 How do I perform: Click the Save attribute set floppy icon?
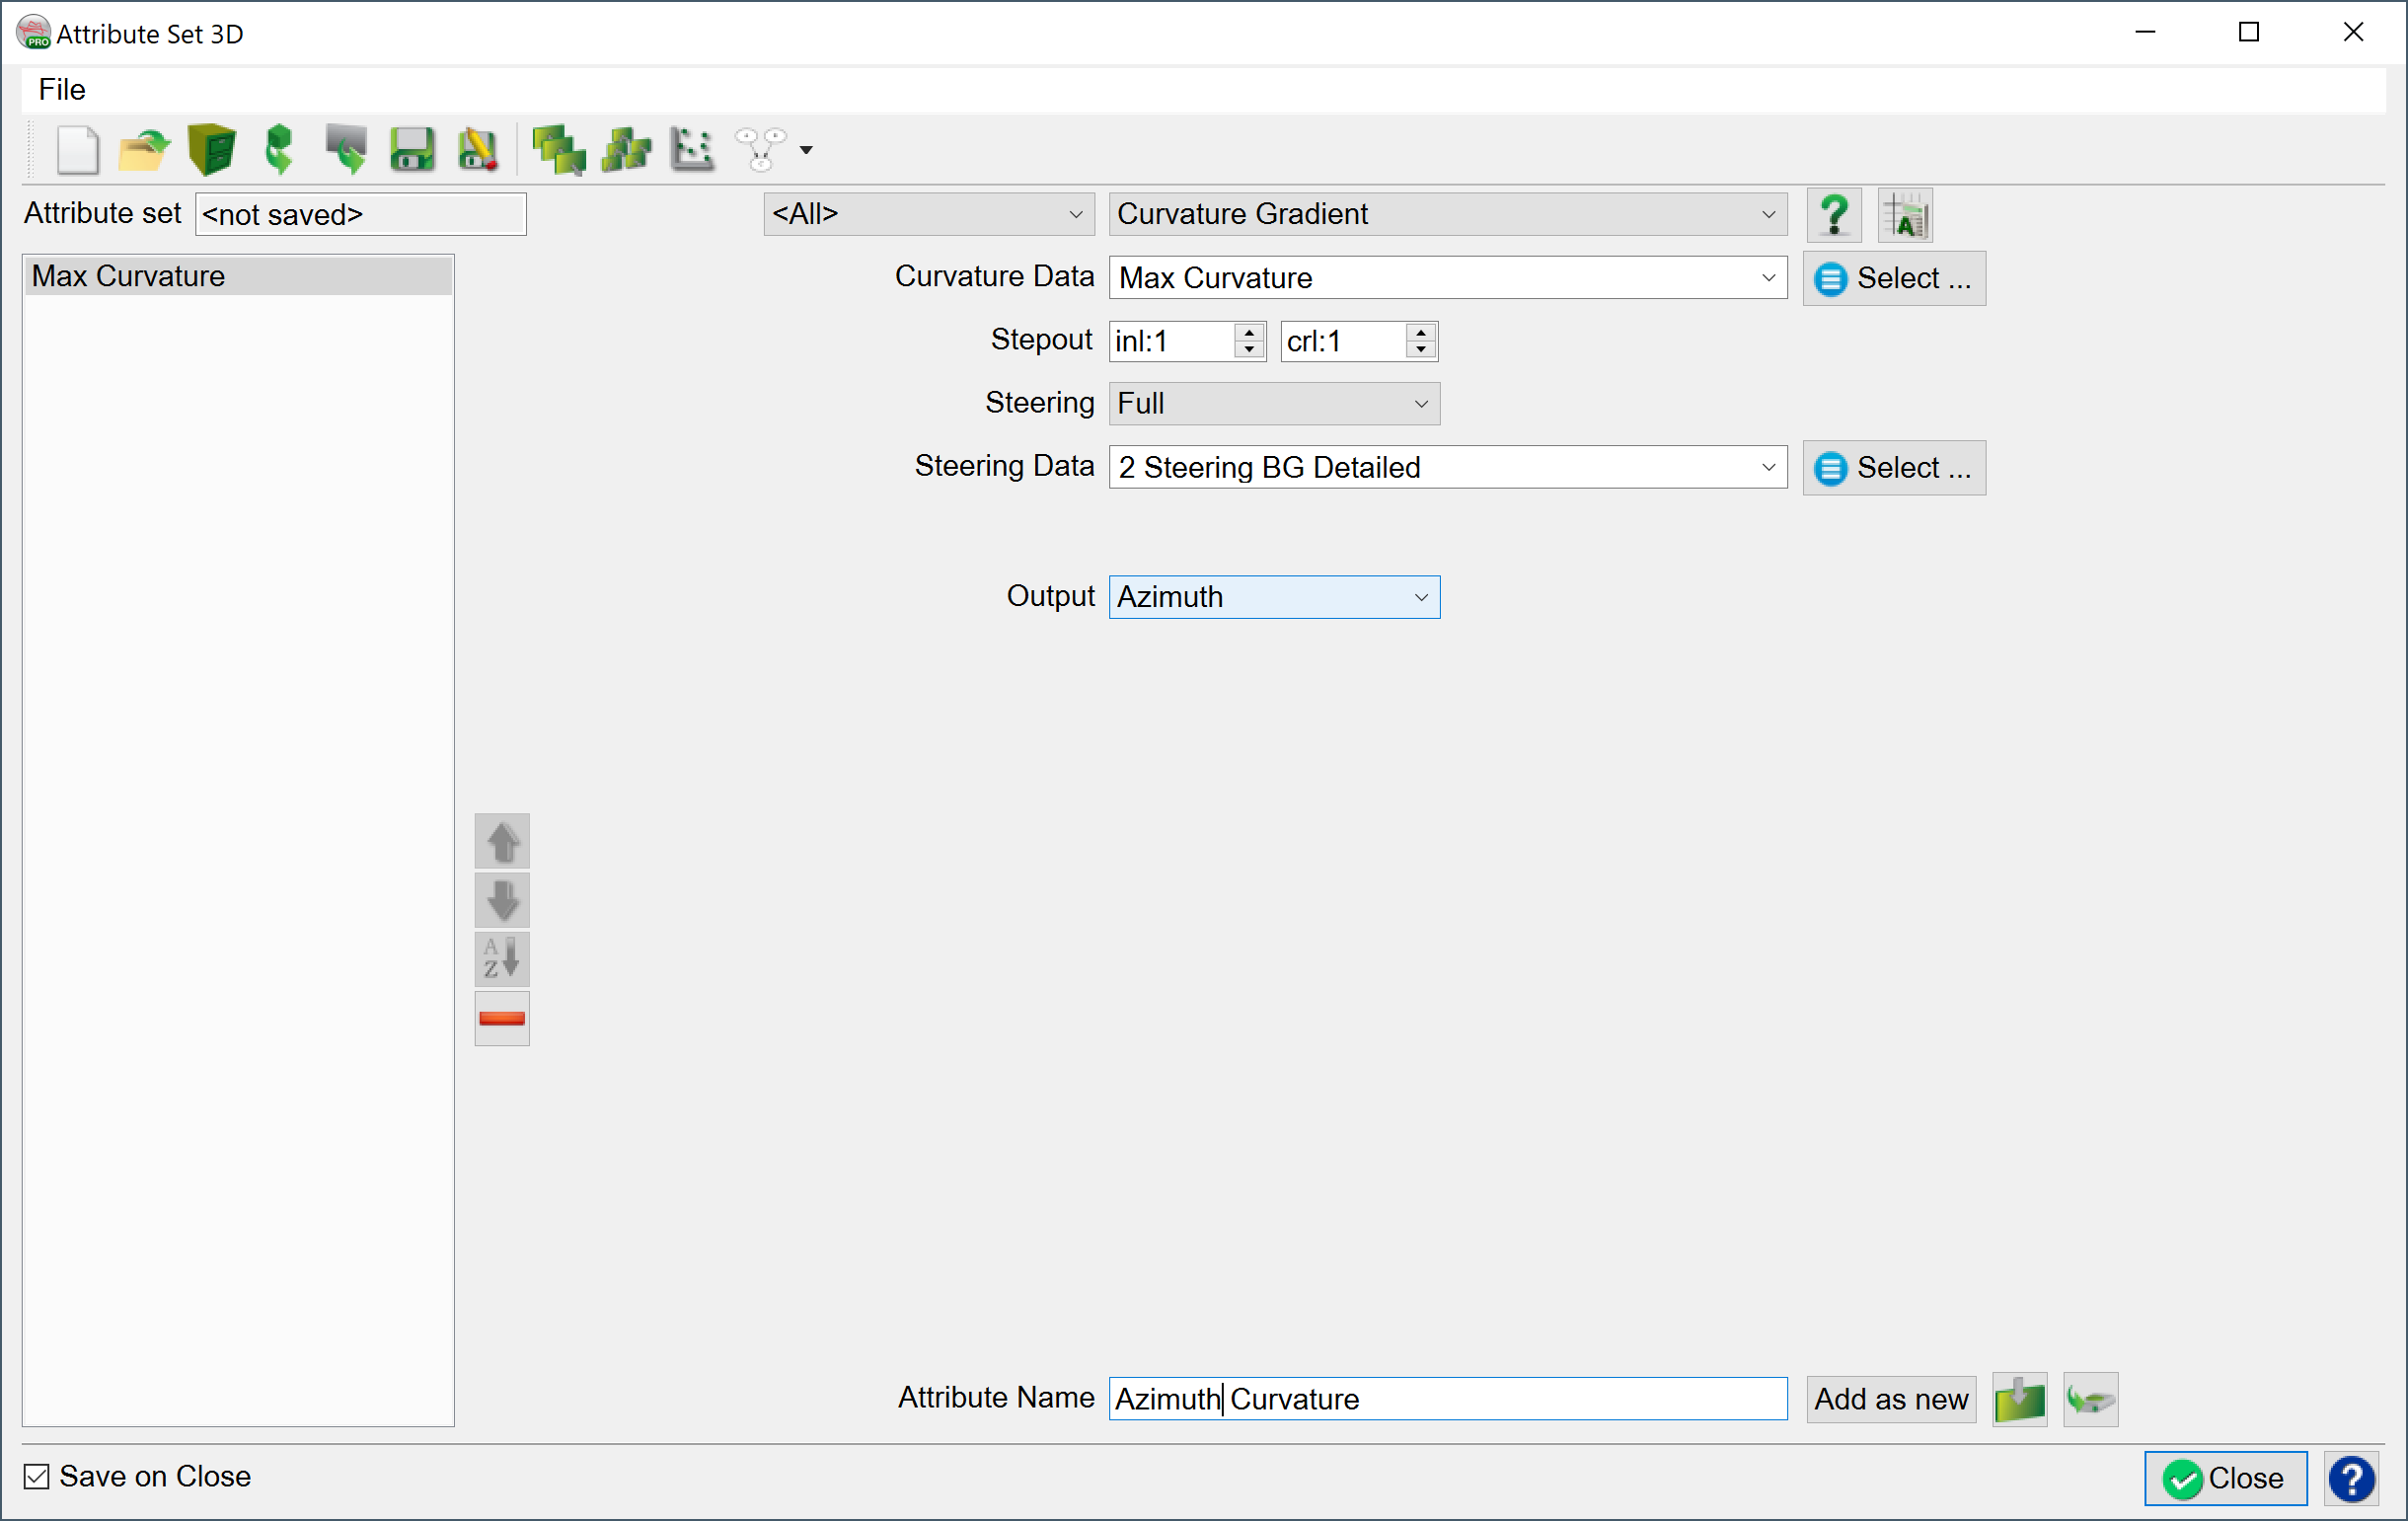coord(412,151)
